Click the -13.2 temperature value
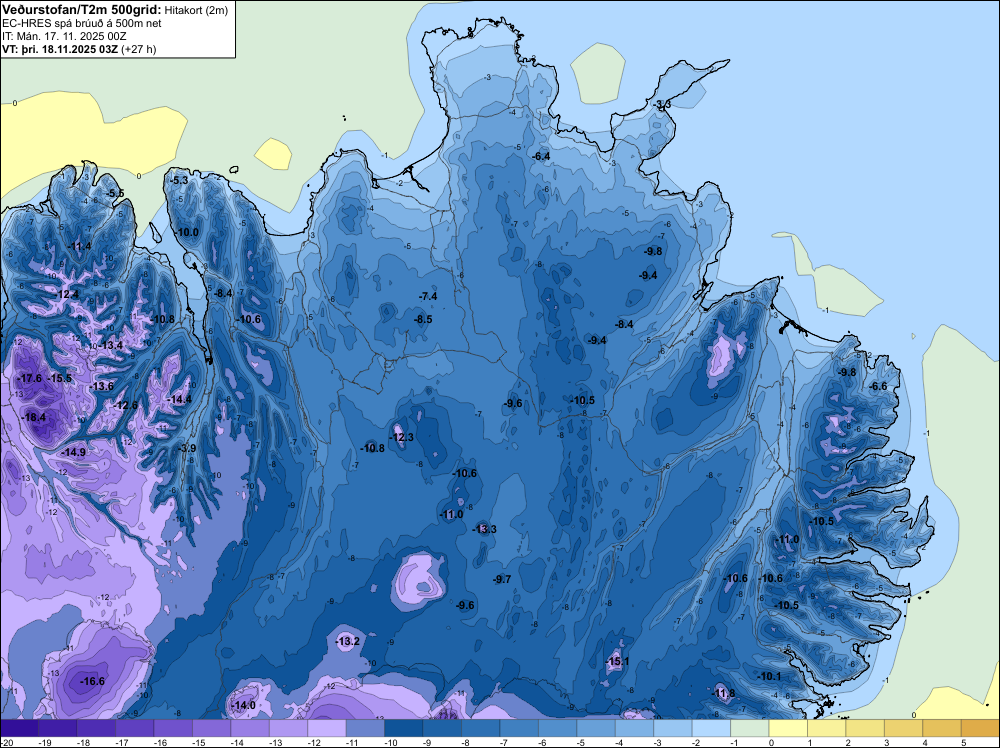This screenshot has height=748, width=1000. point(348,642)
